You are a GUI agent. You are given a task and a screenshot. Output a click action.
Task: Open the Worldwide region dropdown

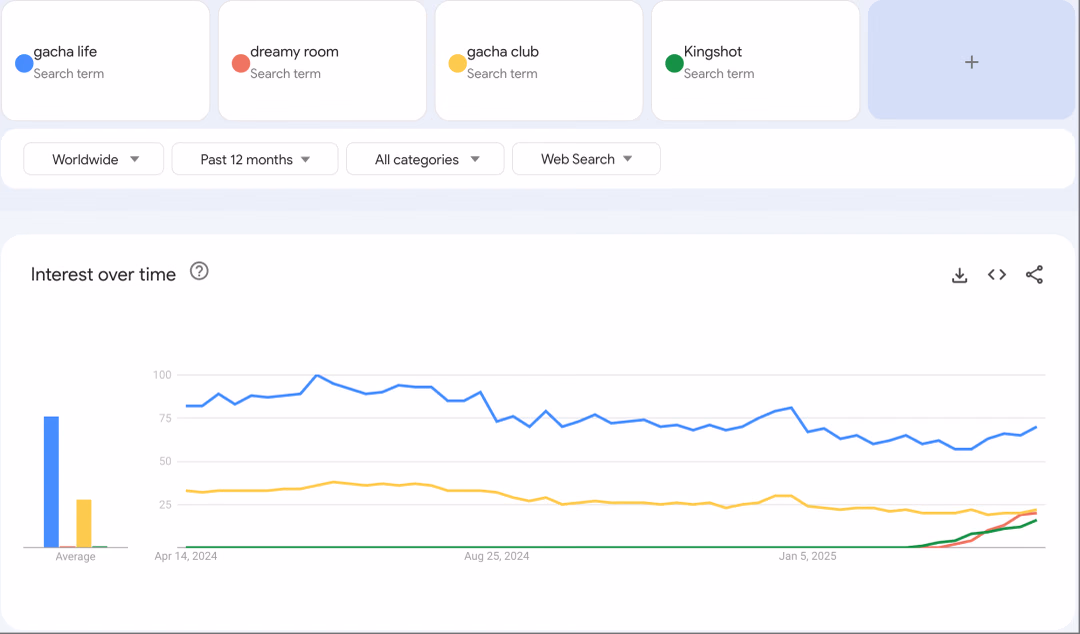tap(94, 159)
